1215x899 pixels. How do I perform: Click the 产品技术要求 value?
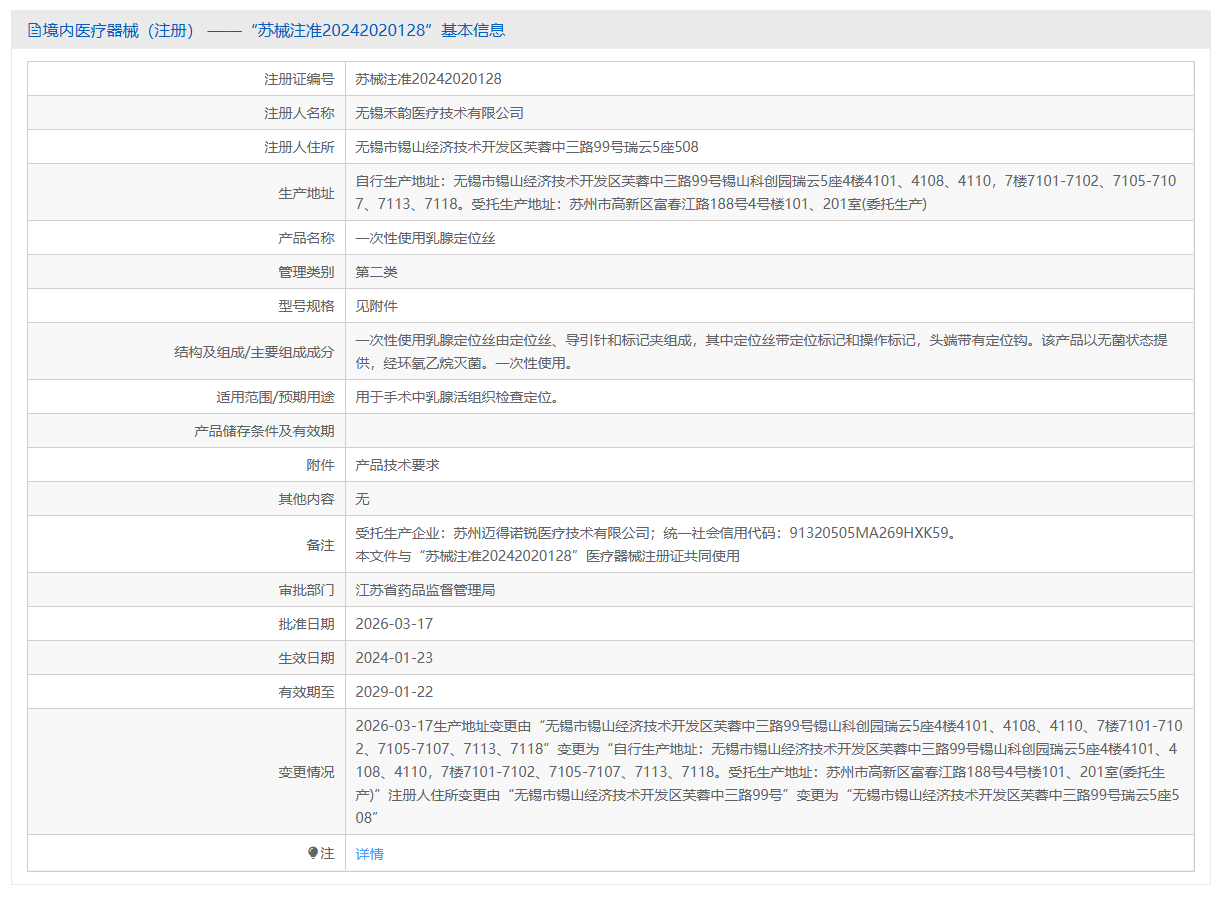click(397, 465)
